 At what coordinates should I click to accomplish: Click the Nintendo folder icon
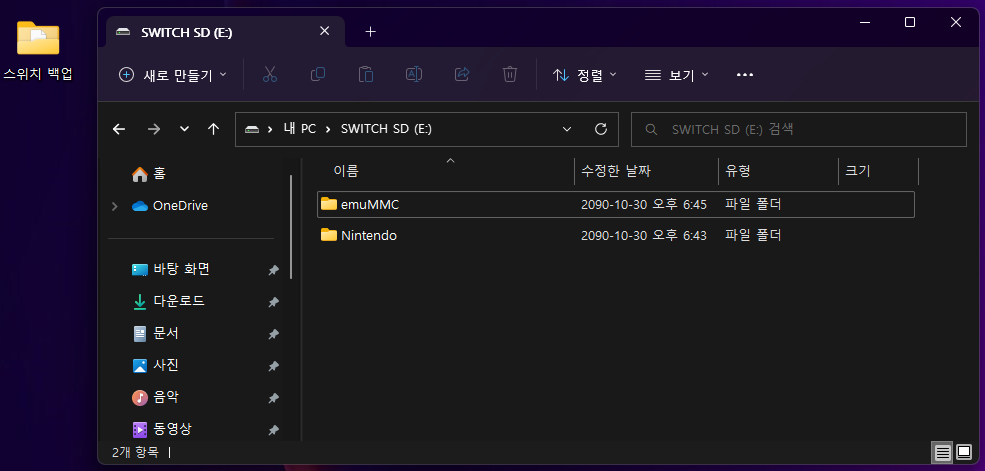click(x=329, y=236)
